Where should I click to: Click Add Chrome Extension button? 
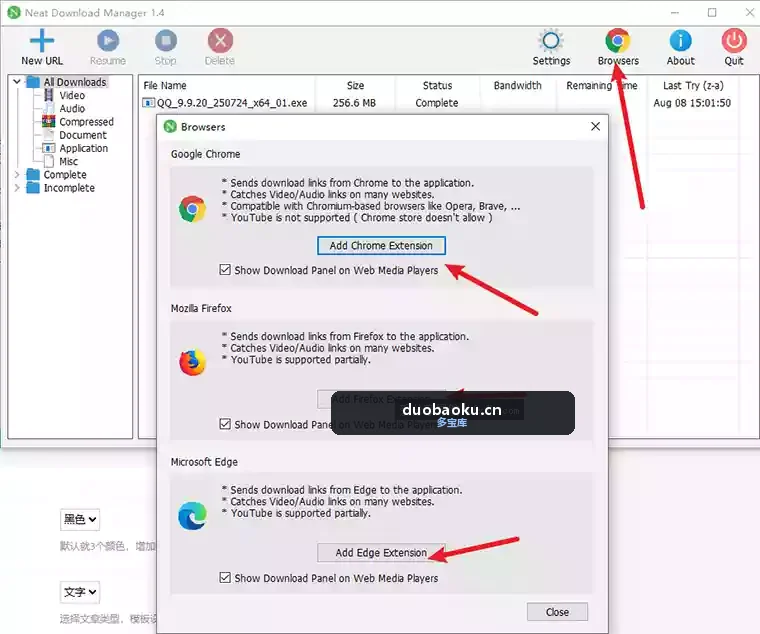[381, 246]
